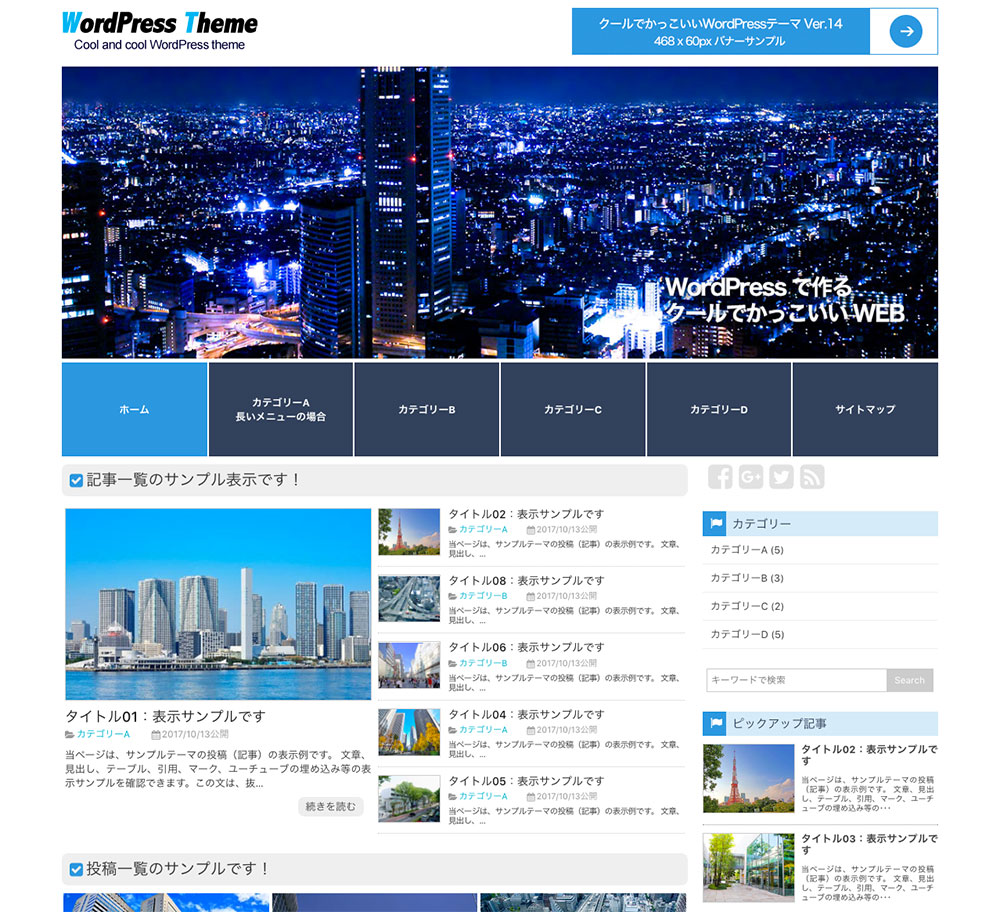
Task: Click Tokyo Tower thumbnail in タイトル02 list row
Action: point(409,531)
